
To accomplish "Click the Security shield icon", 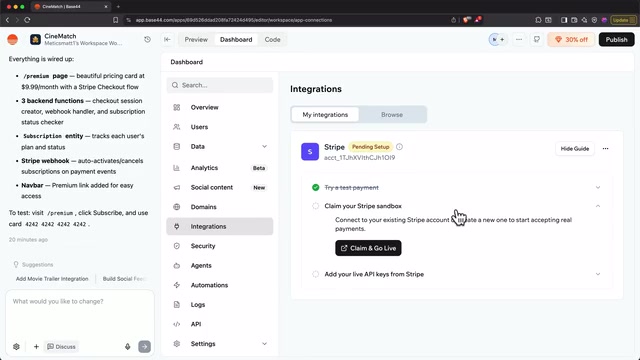I will point(177,246).
